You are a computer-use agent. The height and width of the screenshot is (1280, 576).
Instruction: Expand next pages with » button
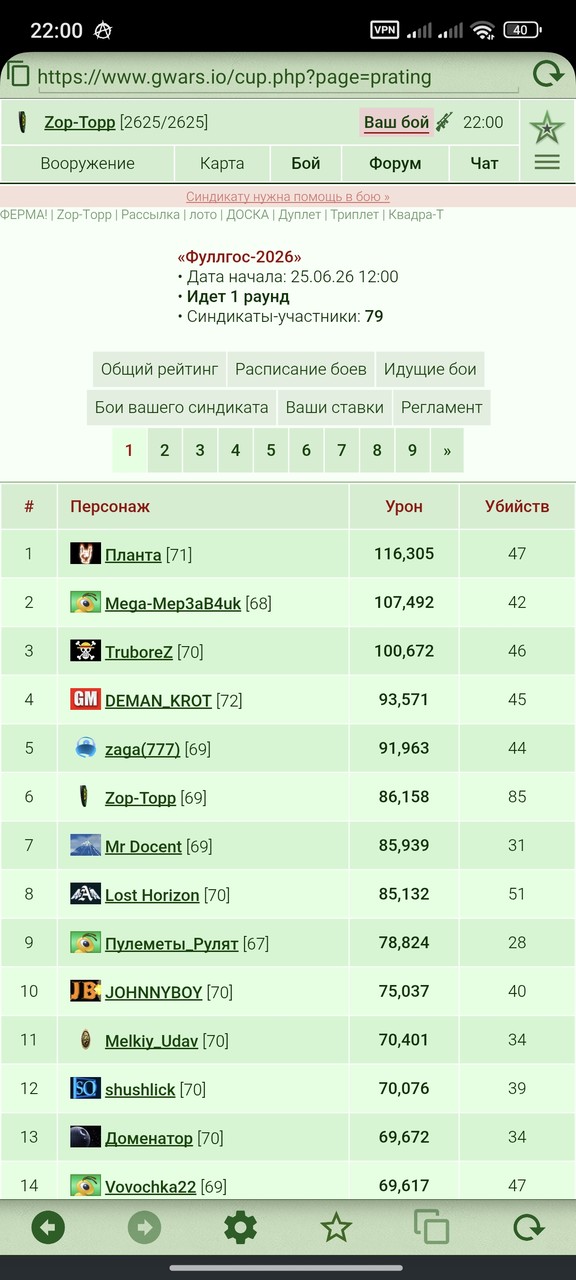pos(447,450)
